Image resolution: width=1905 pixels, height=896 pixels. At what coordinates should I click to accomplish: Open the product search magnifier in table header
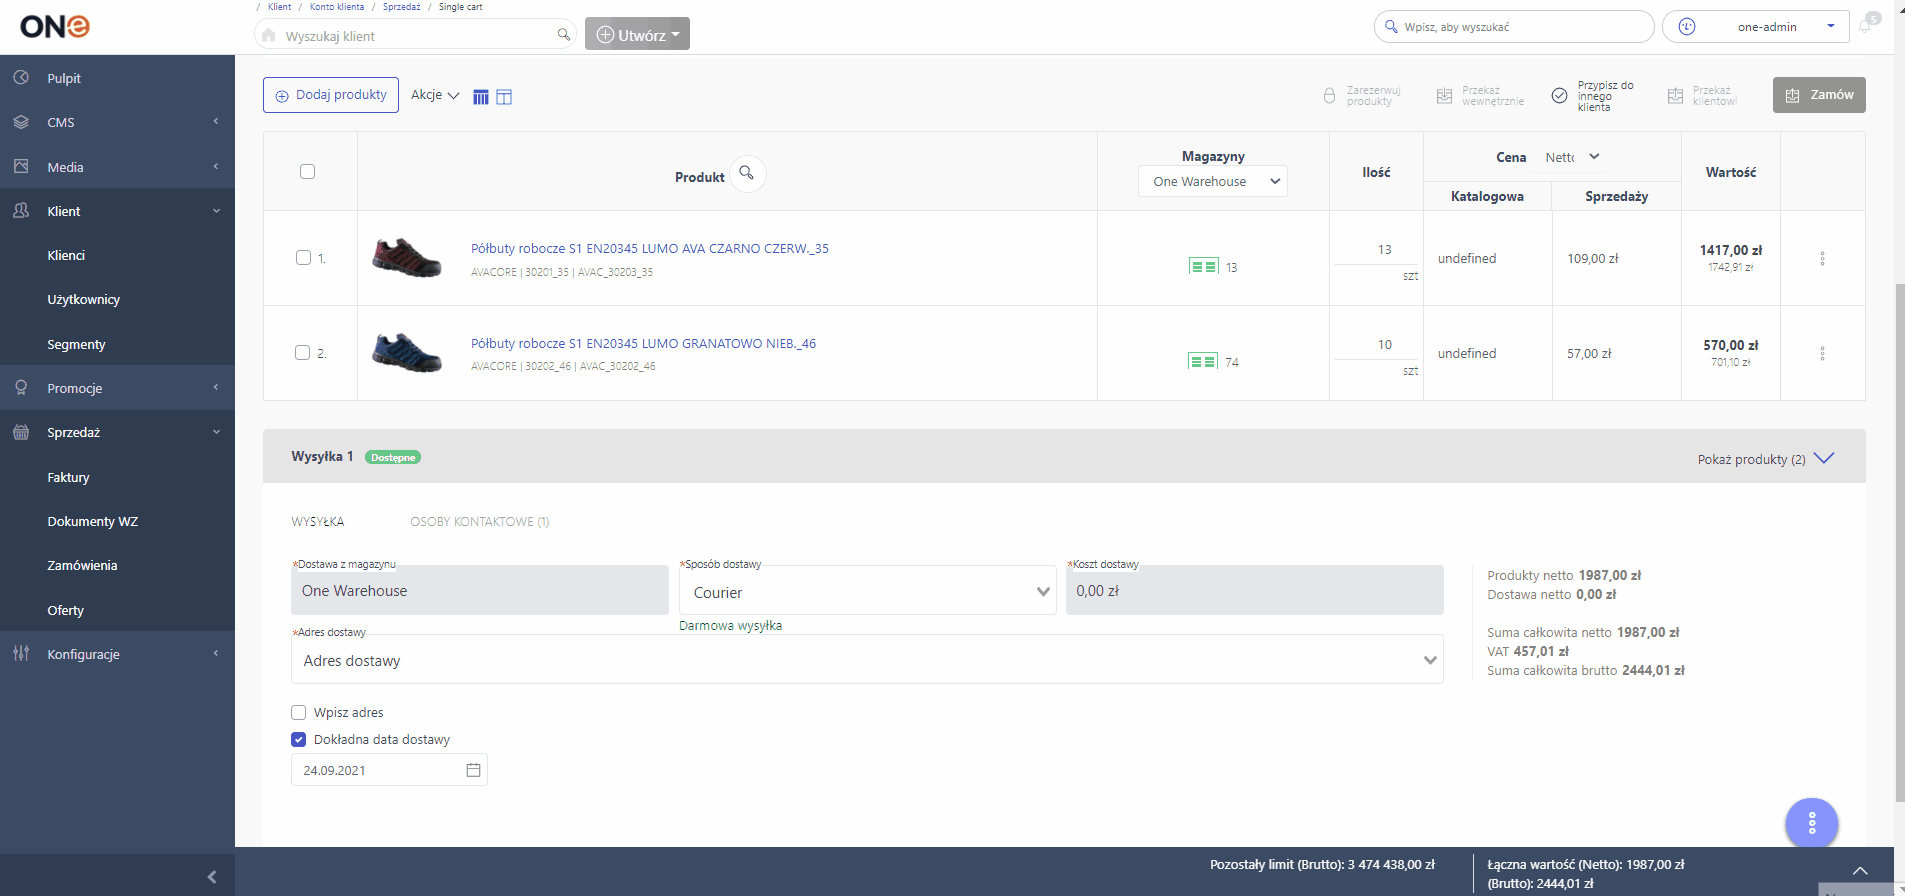coord(747,174)
